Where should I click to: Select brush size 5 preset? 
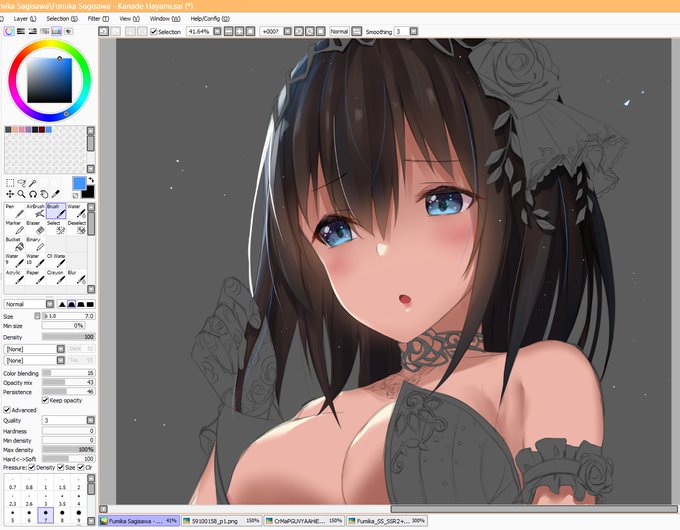tap(13, 515)
